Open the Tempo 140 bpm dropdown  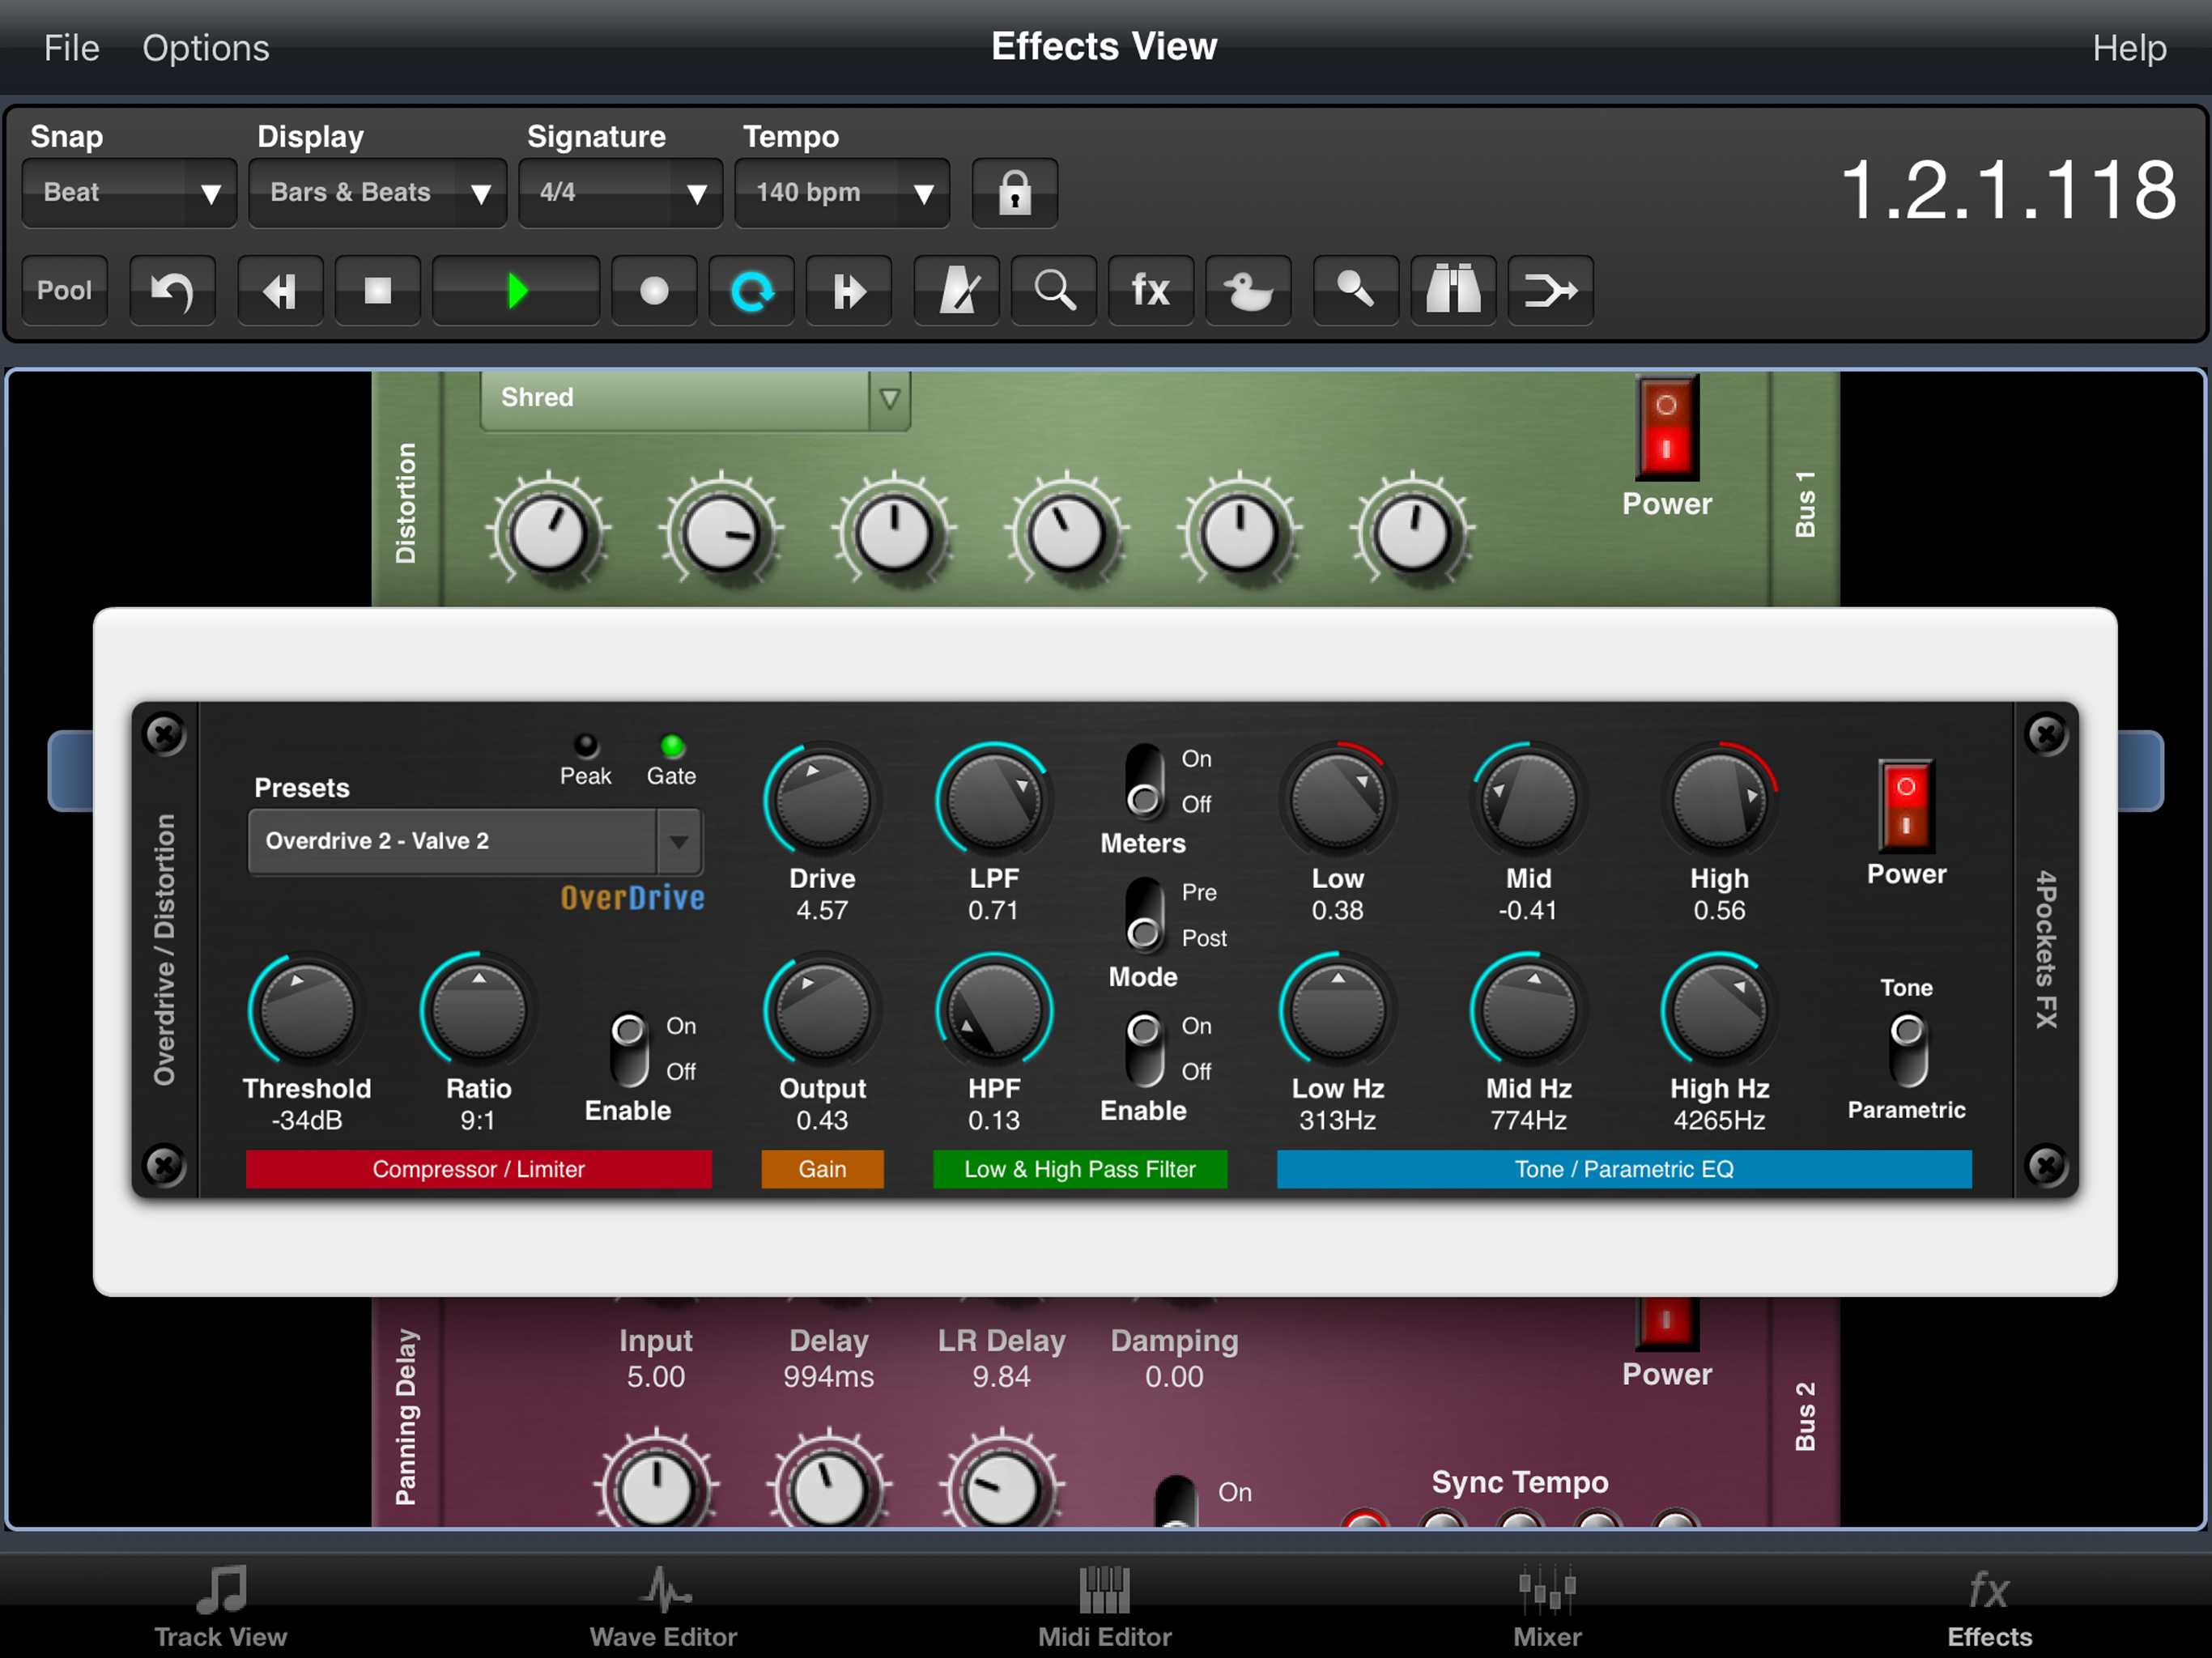pos(842,192)
